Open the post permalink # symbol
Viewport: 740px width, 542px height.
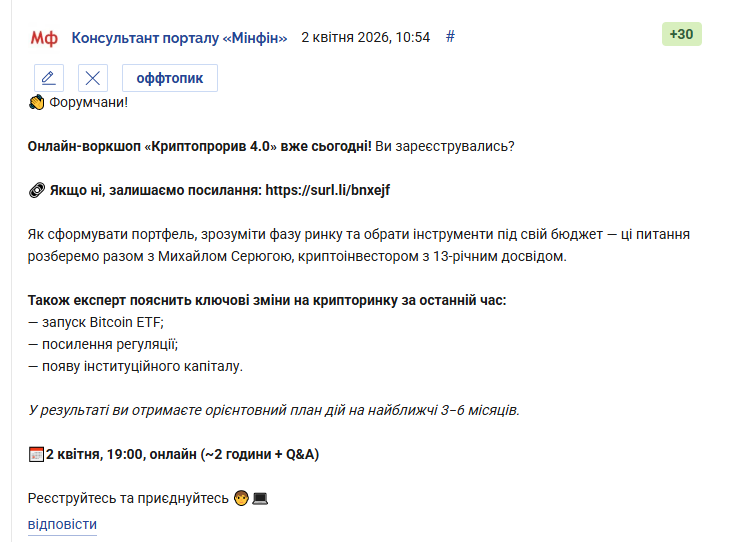click(x=450, y=37)
